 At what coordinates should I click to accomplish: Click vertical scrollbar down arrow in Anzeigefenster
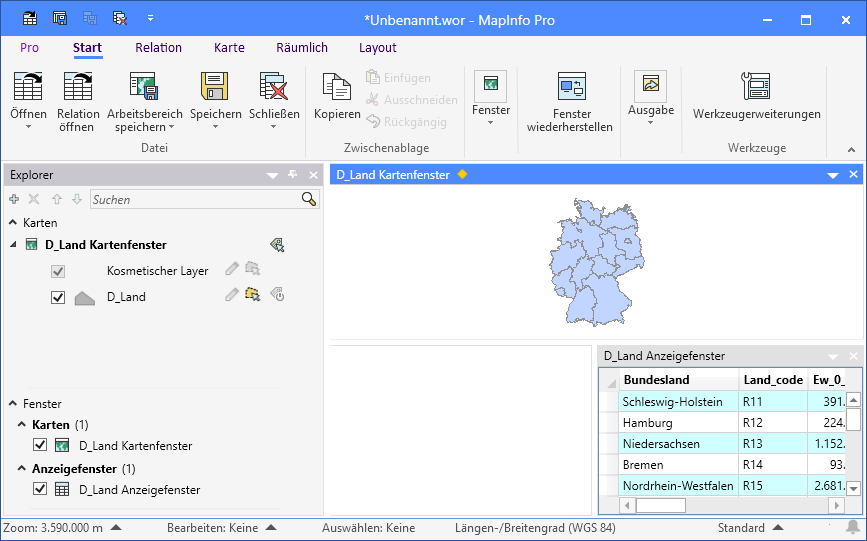click(853, 488)
